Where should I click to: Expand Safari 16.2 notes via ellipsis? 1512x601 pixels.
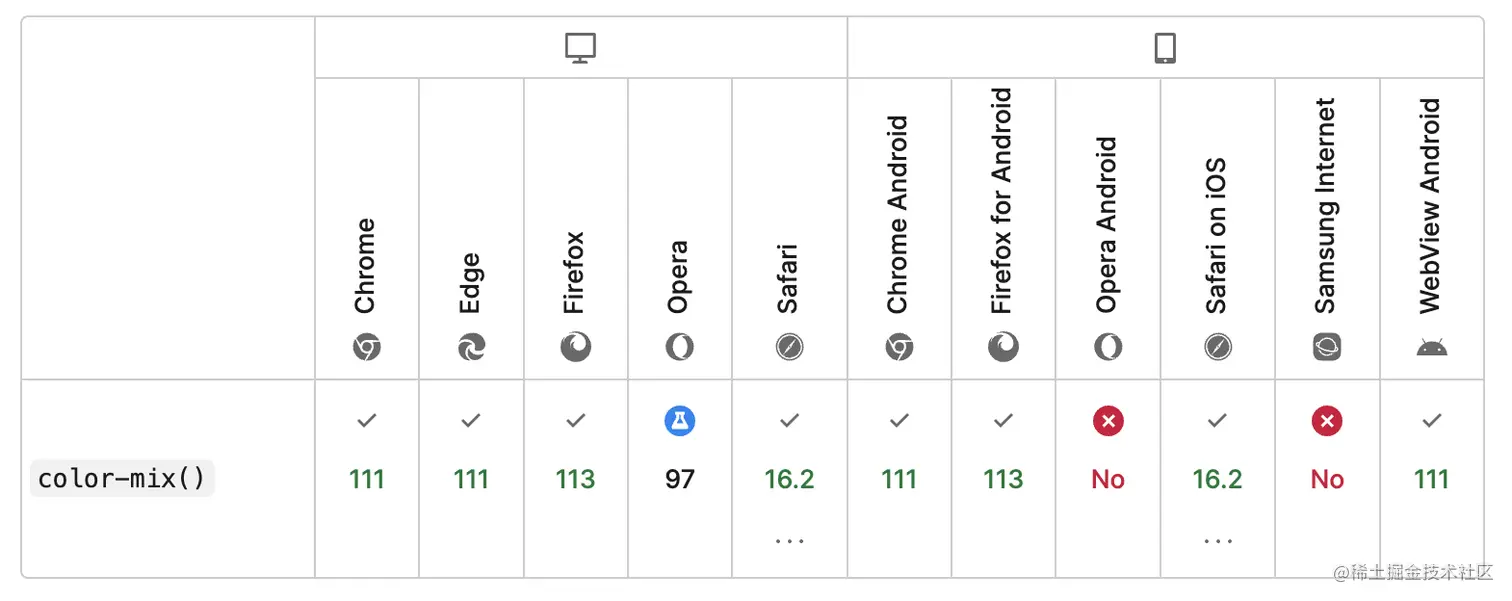click(789, 541)
